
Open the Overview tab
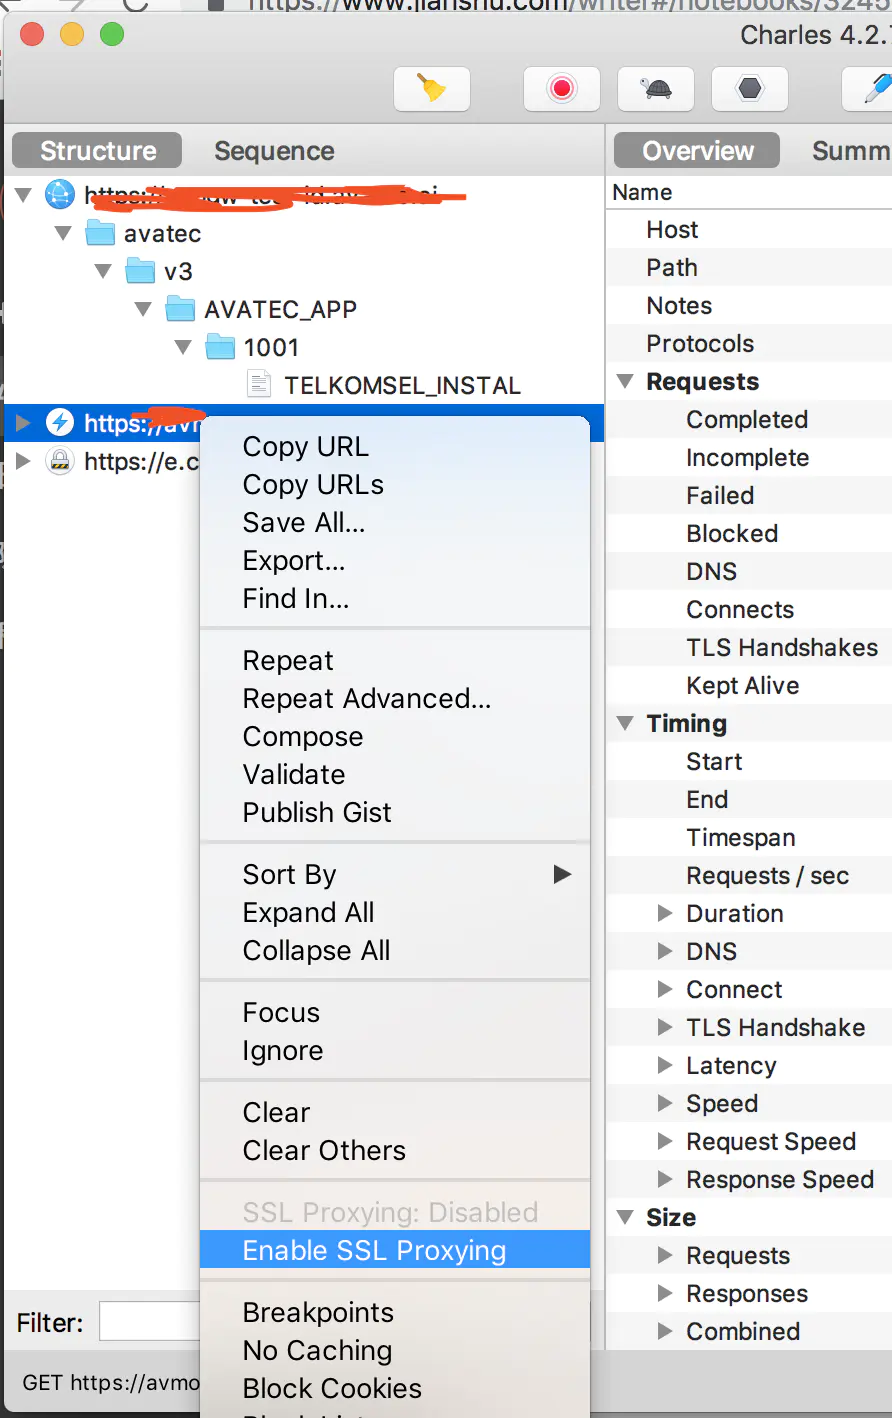(x=697, y=151)
